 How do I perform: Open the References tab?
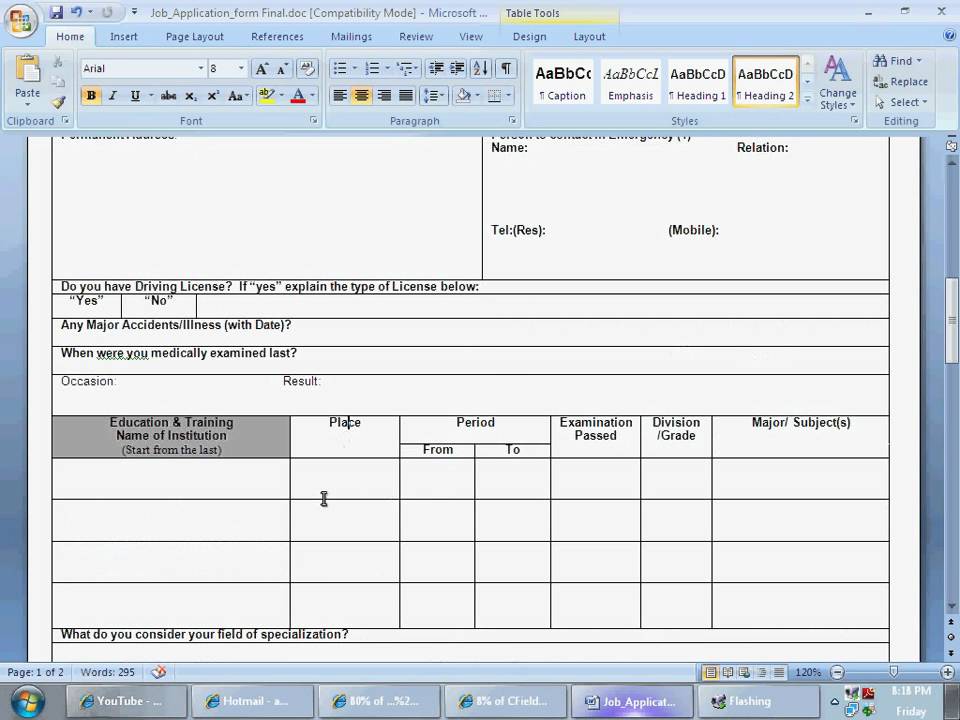tap(277, 37)
